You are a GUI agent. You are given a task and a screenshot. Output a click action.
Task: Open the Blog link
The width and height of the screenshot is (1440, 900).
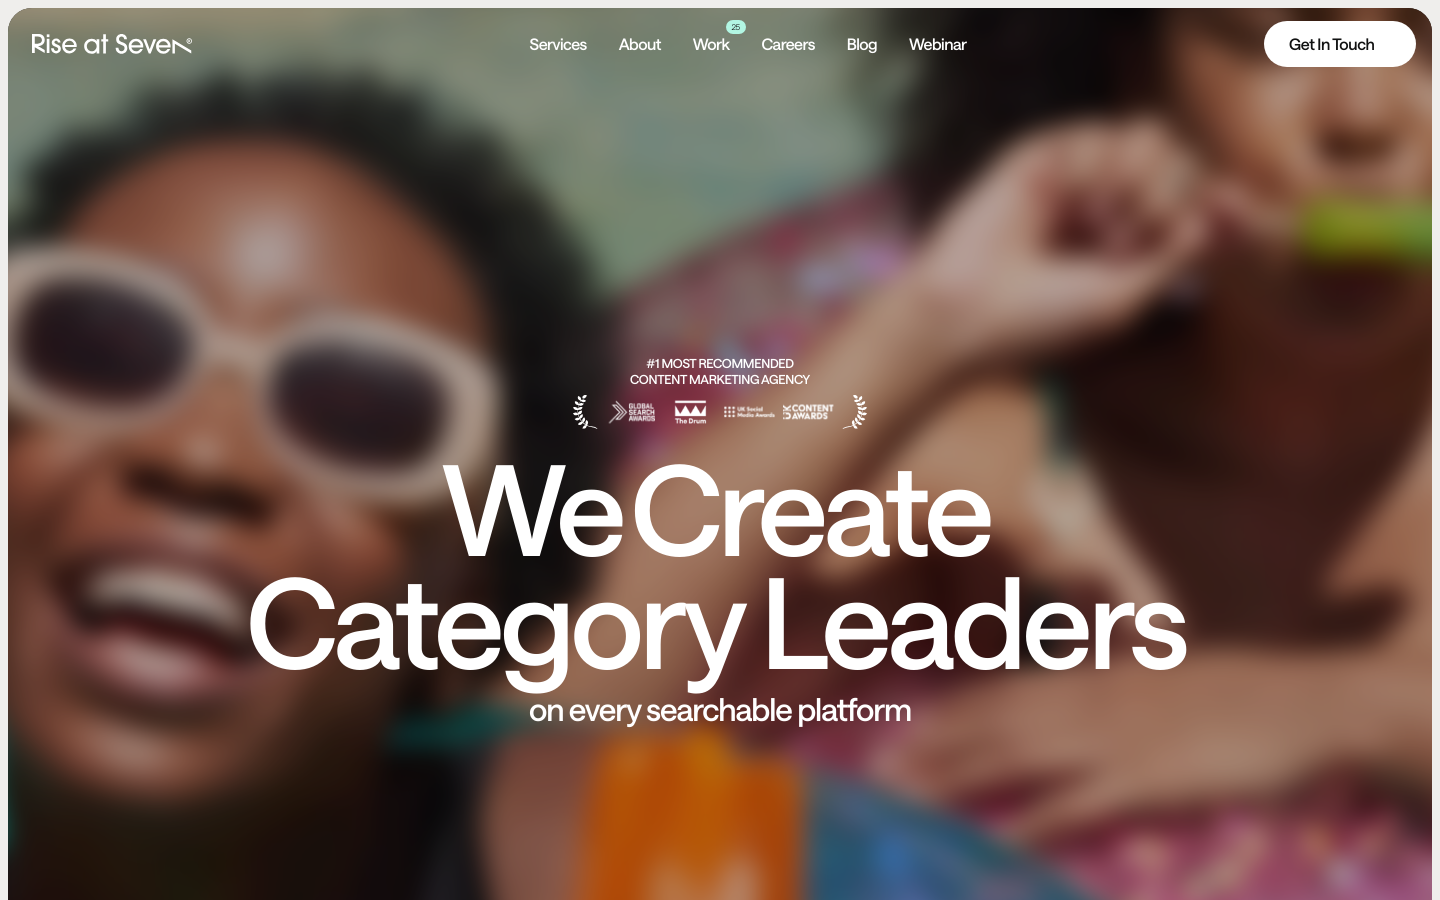pyautogui.click(x=862, y=44)
